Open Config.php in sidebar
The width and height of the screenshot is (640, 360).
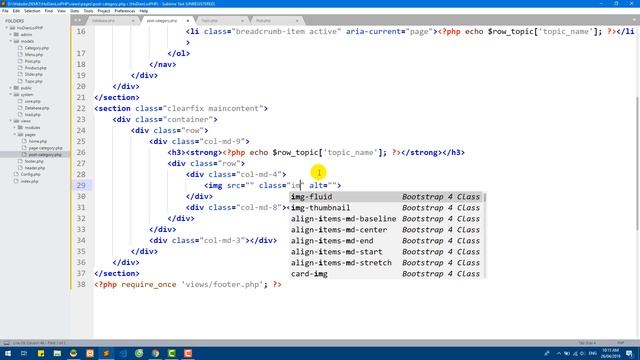[x=30, y=174]
